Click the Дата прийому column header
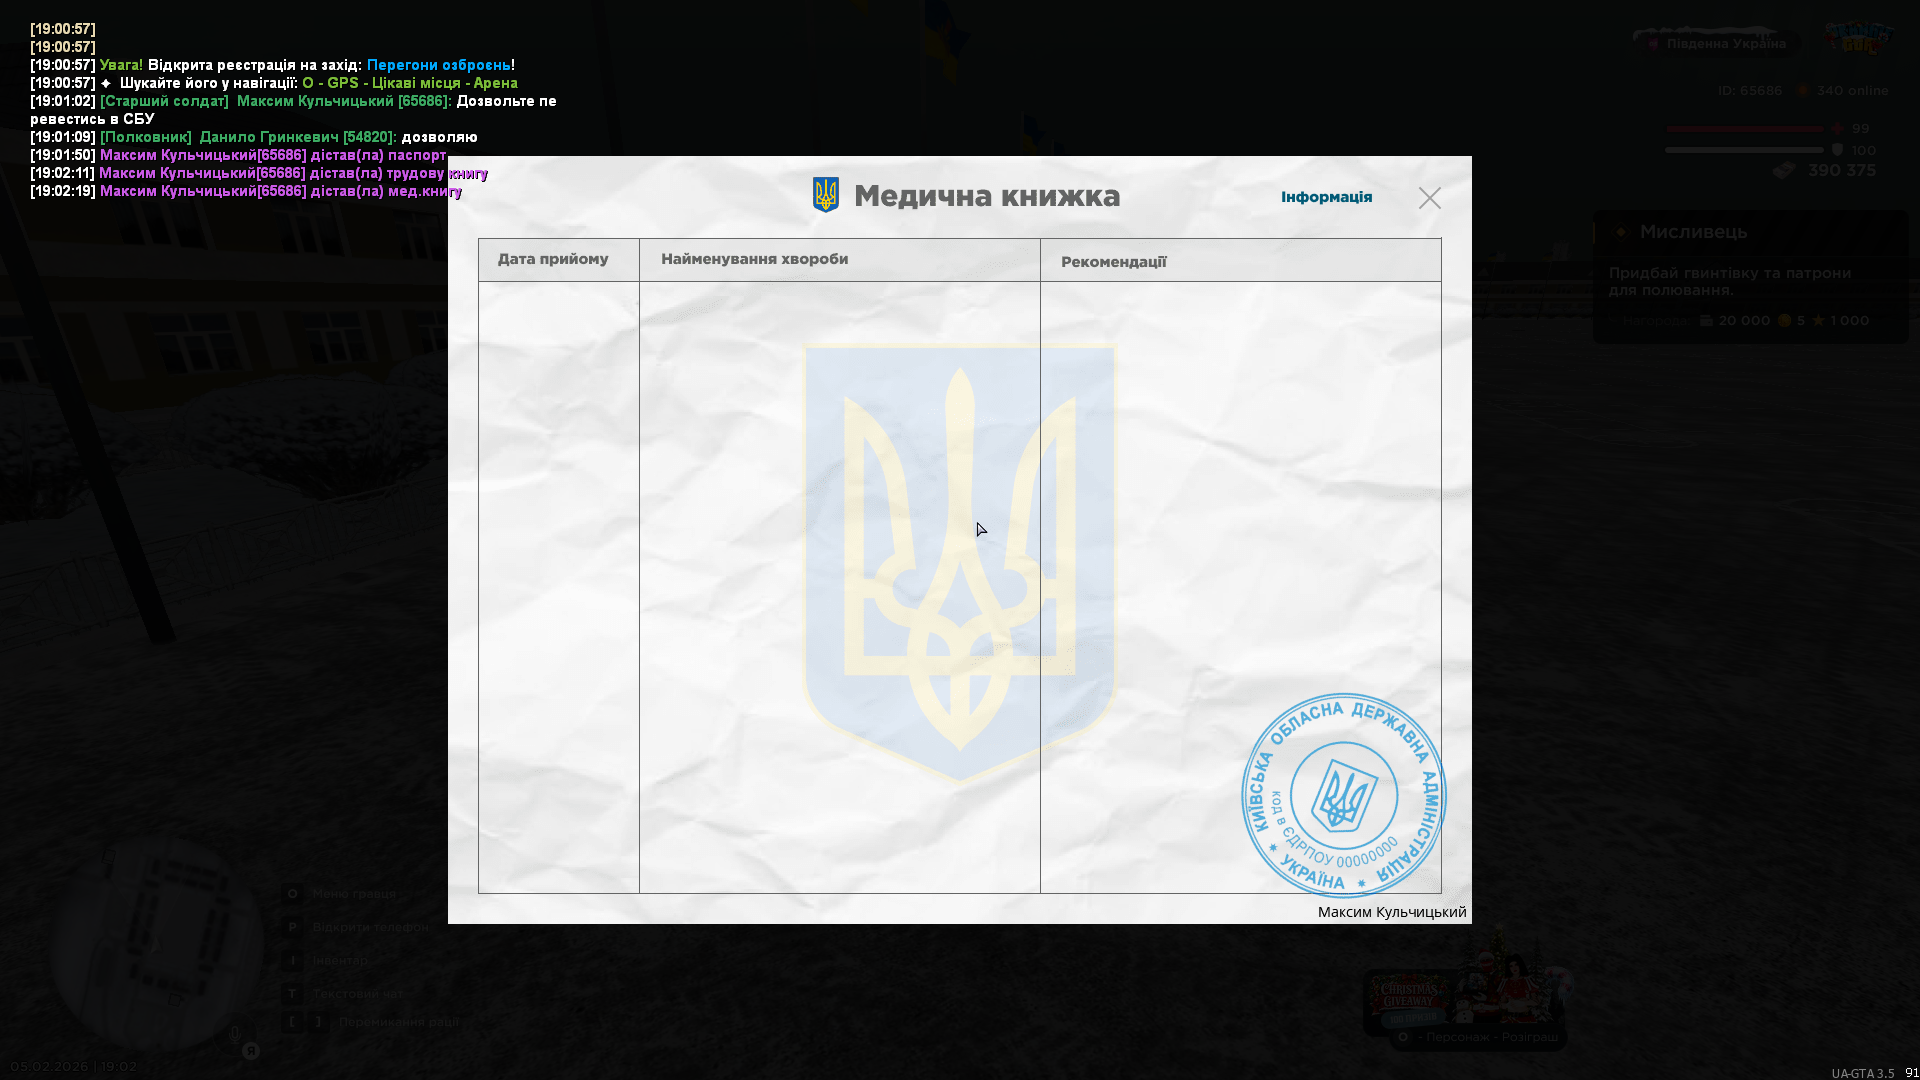 tap(553, 259)
